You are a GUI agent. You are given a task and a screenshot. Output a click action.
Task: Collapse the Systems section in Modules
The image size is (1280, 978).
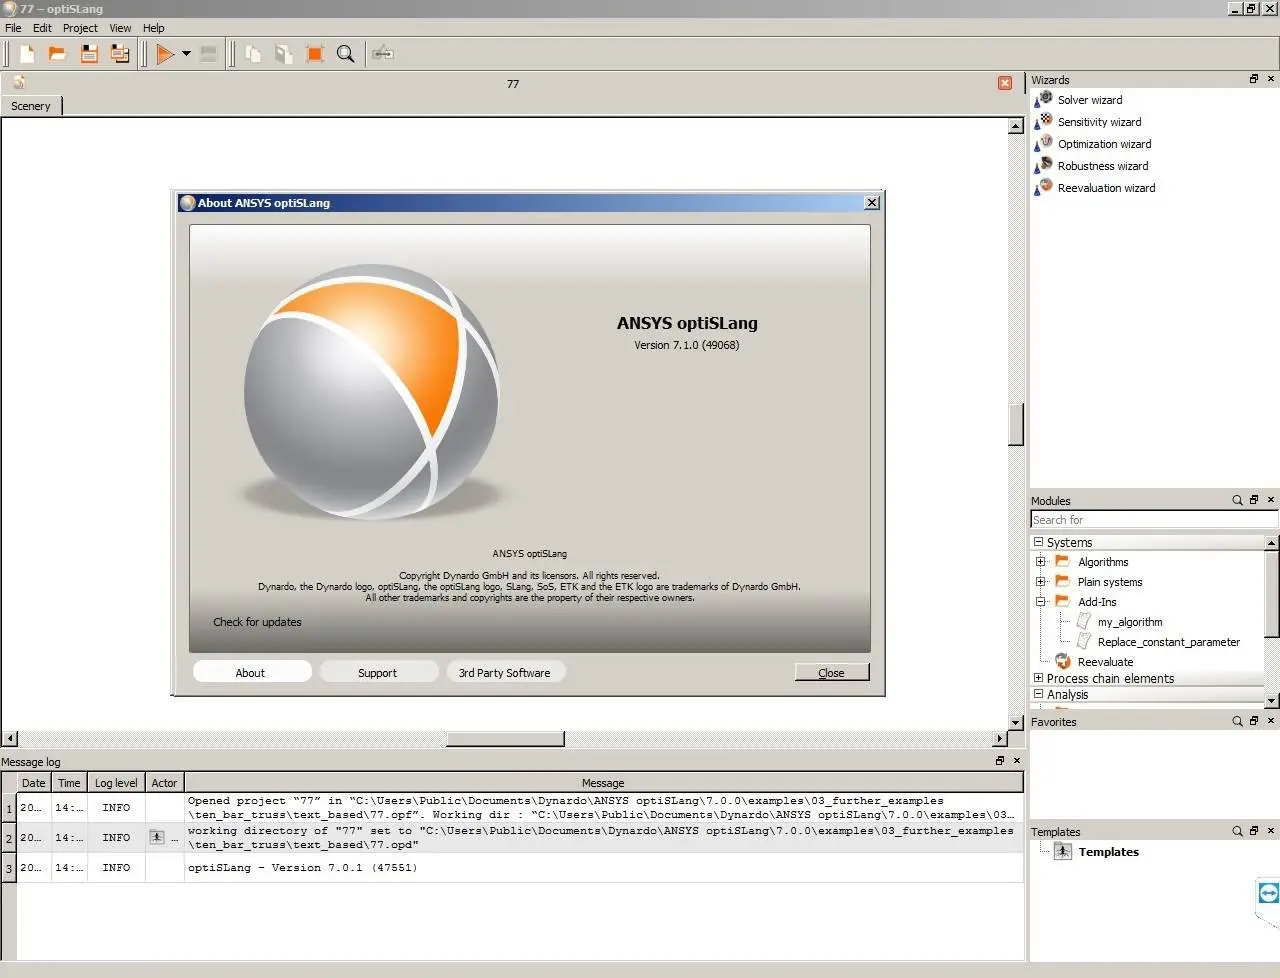pyautogui.click(x=1038, y=542)
